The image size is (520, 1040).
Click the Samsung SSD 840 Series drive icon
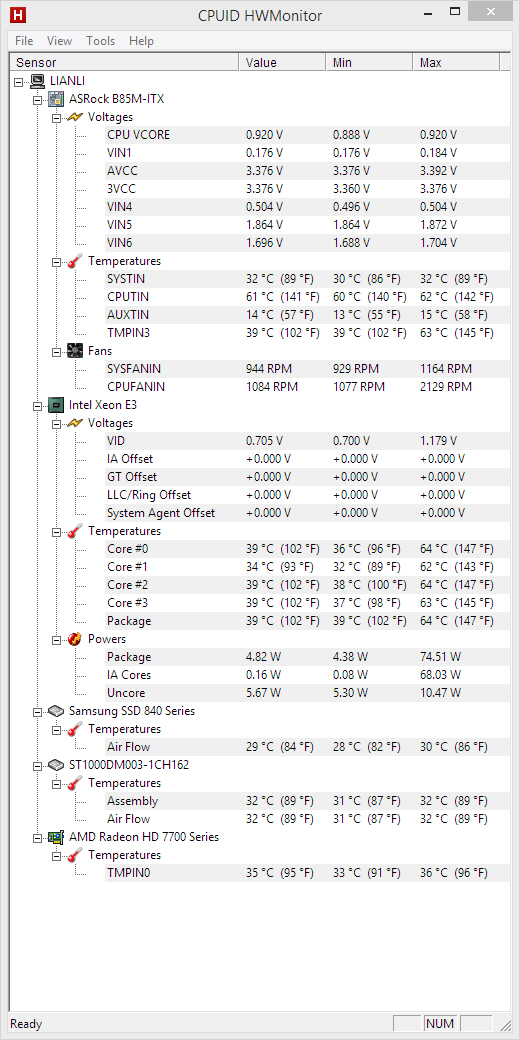[x=56, y=710]
